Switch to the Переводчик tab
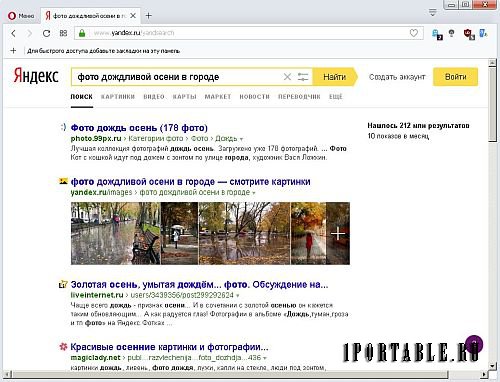 (x=299, y=97)
